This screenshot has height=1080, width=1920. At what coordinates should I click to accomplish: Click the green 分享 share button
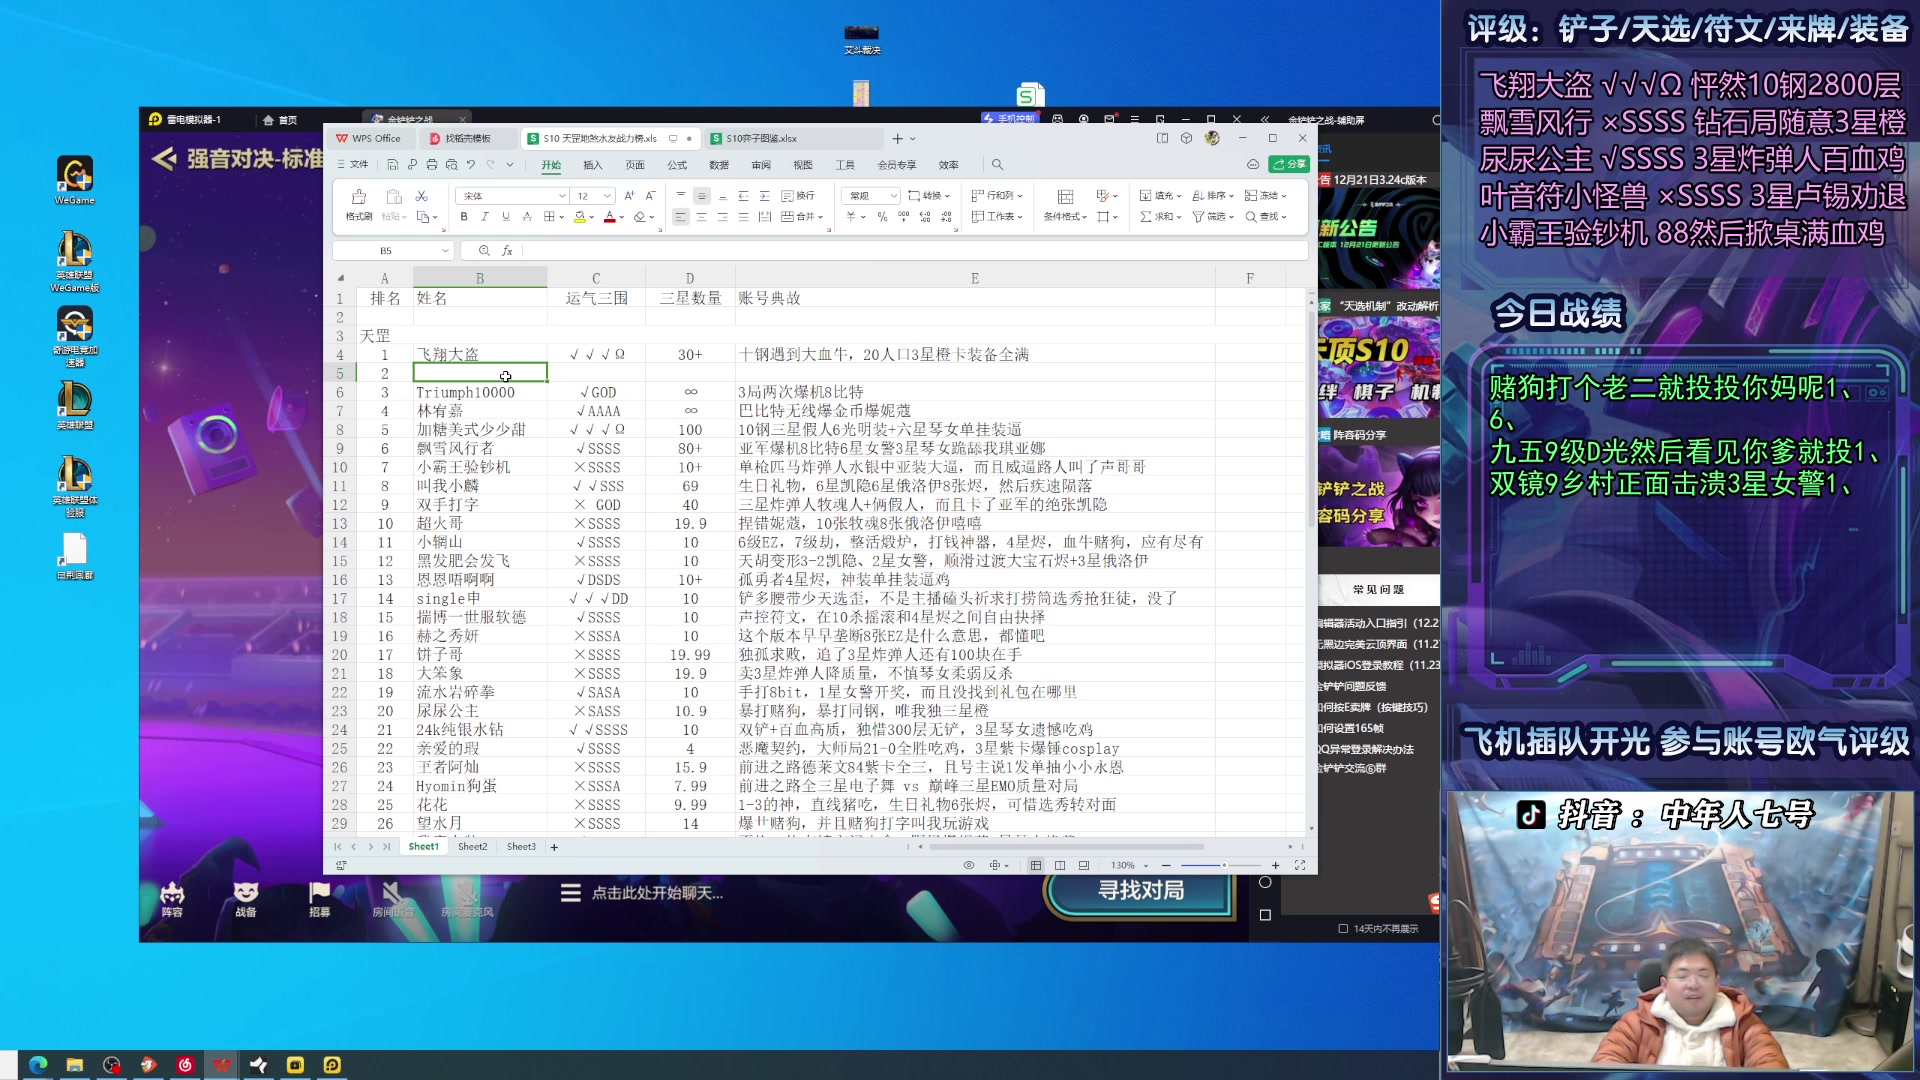pos(1289,165)
